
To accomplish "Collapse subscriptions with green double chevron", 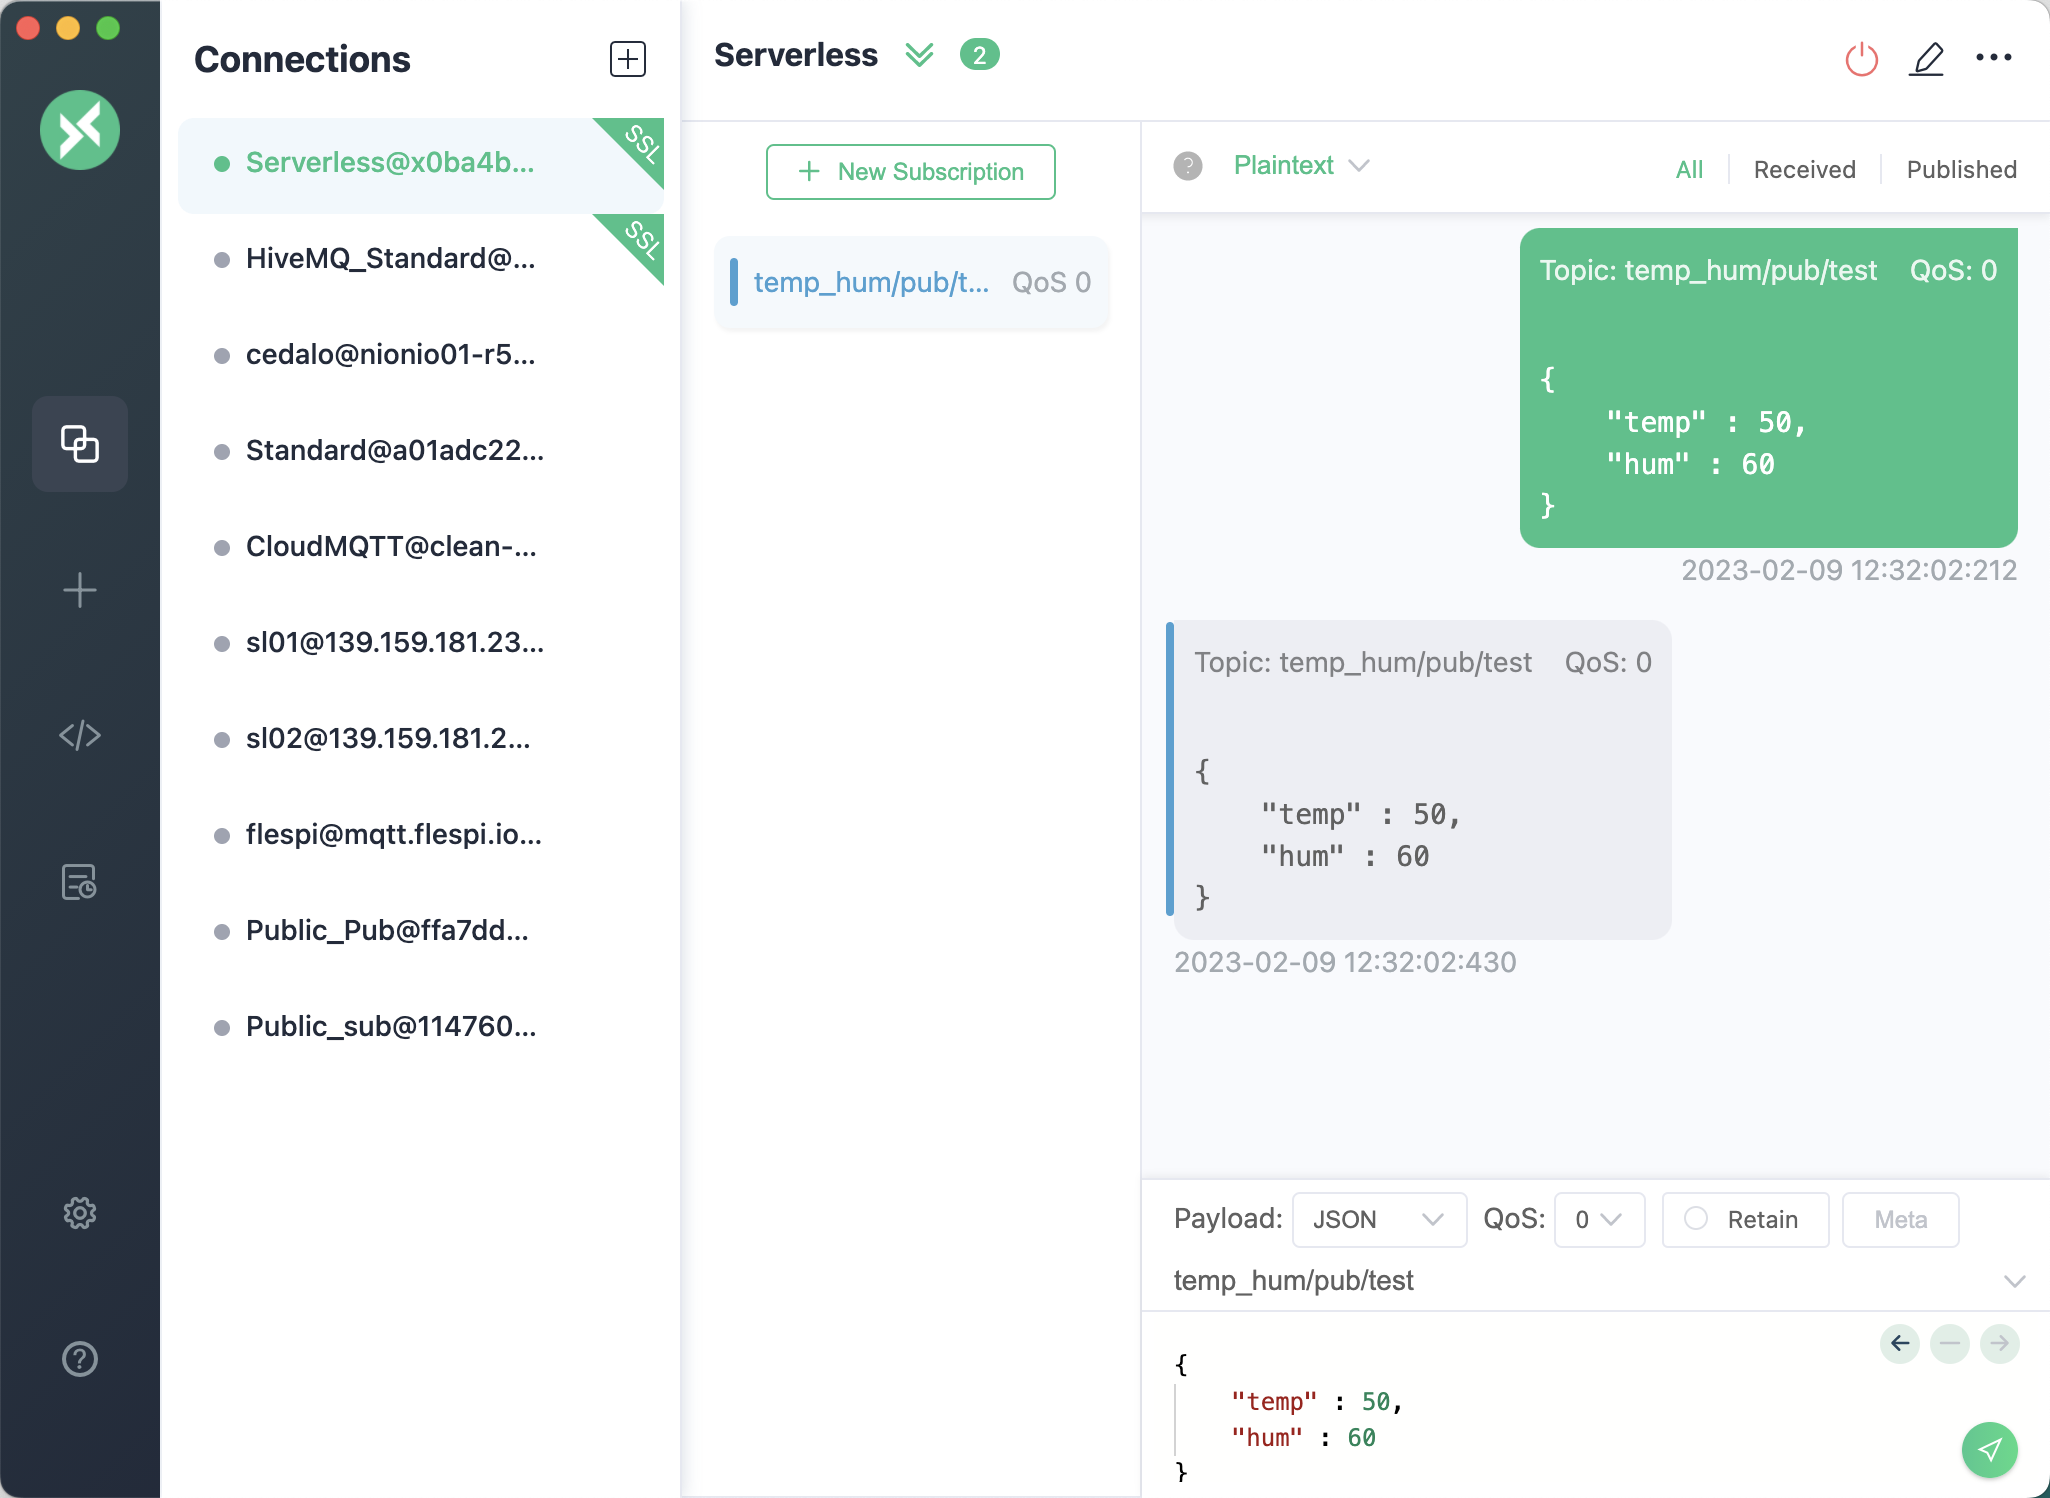I will 919,55.
